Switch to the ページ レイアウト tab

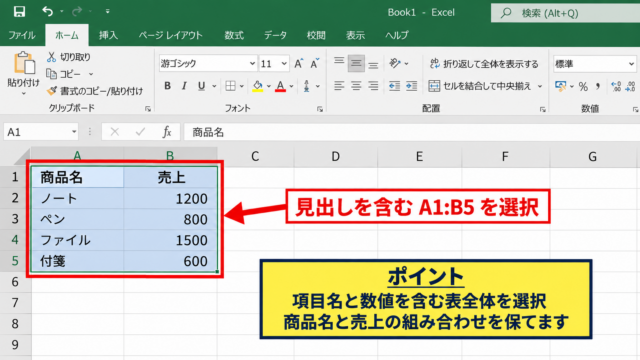pyautogui.click(x=170, y=35)
